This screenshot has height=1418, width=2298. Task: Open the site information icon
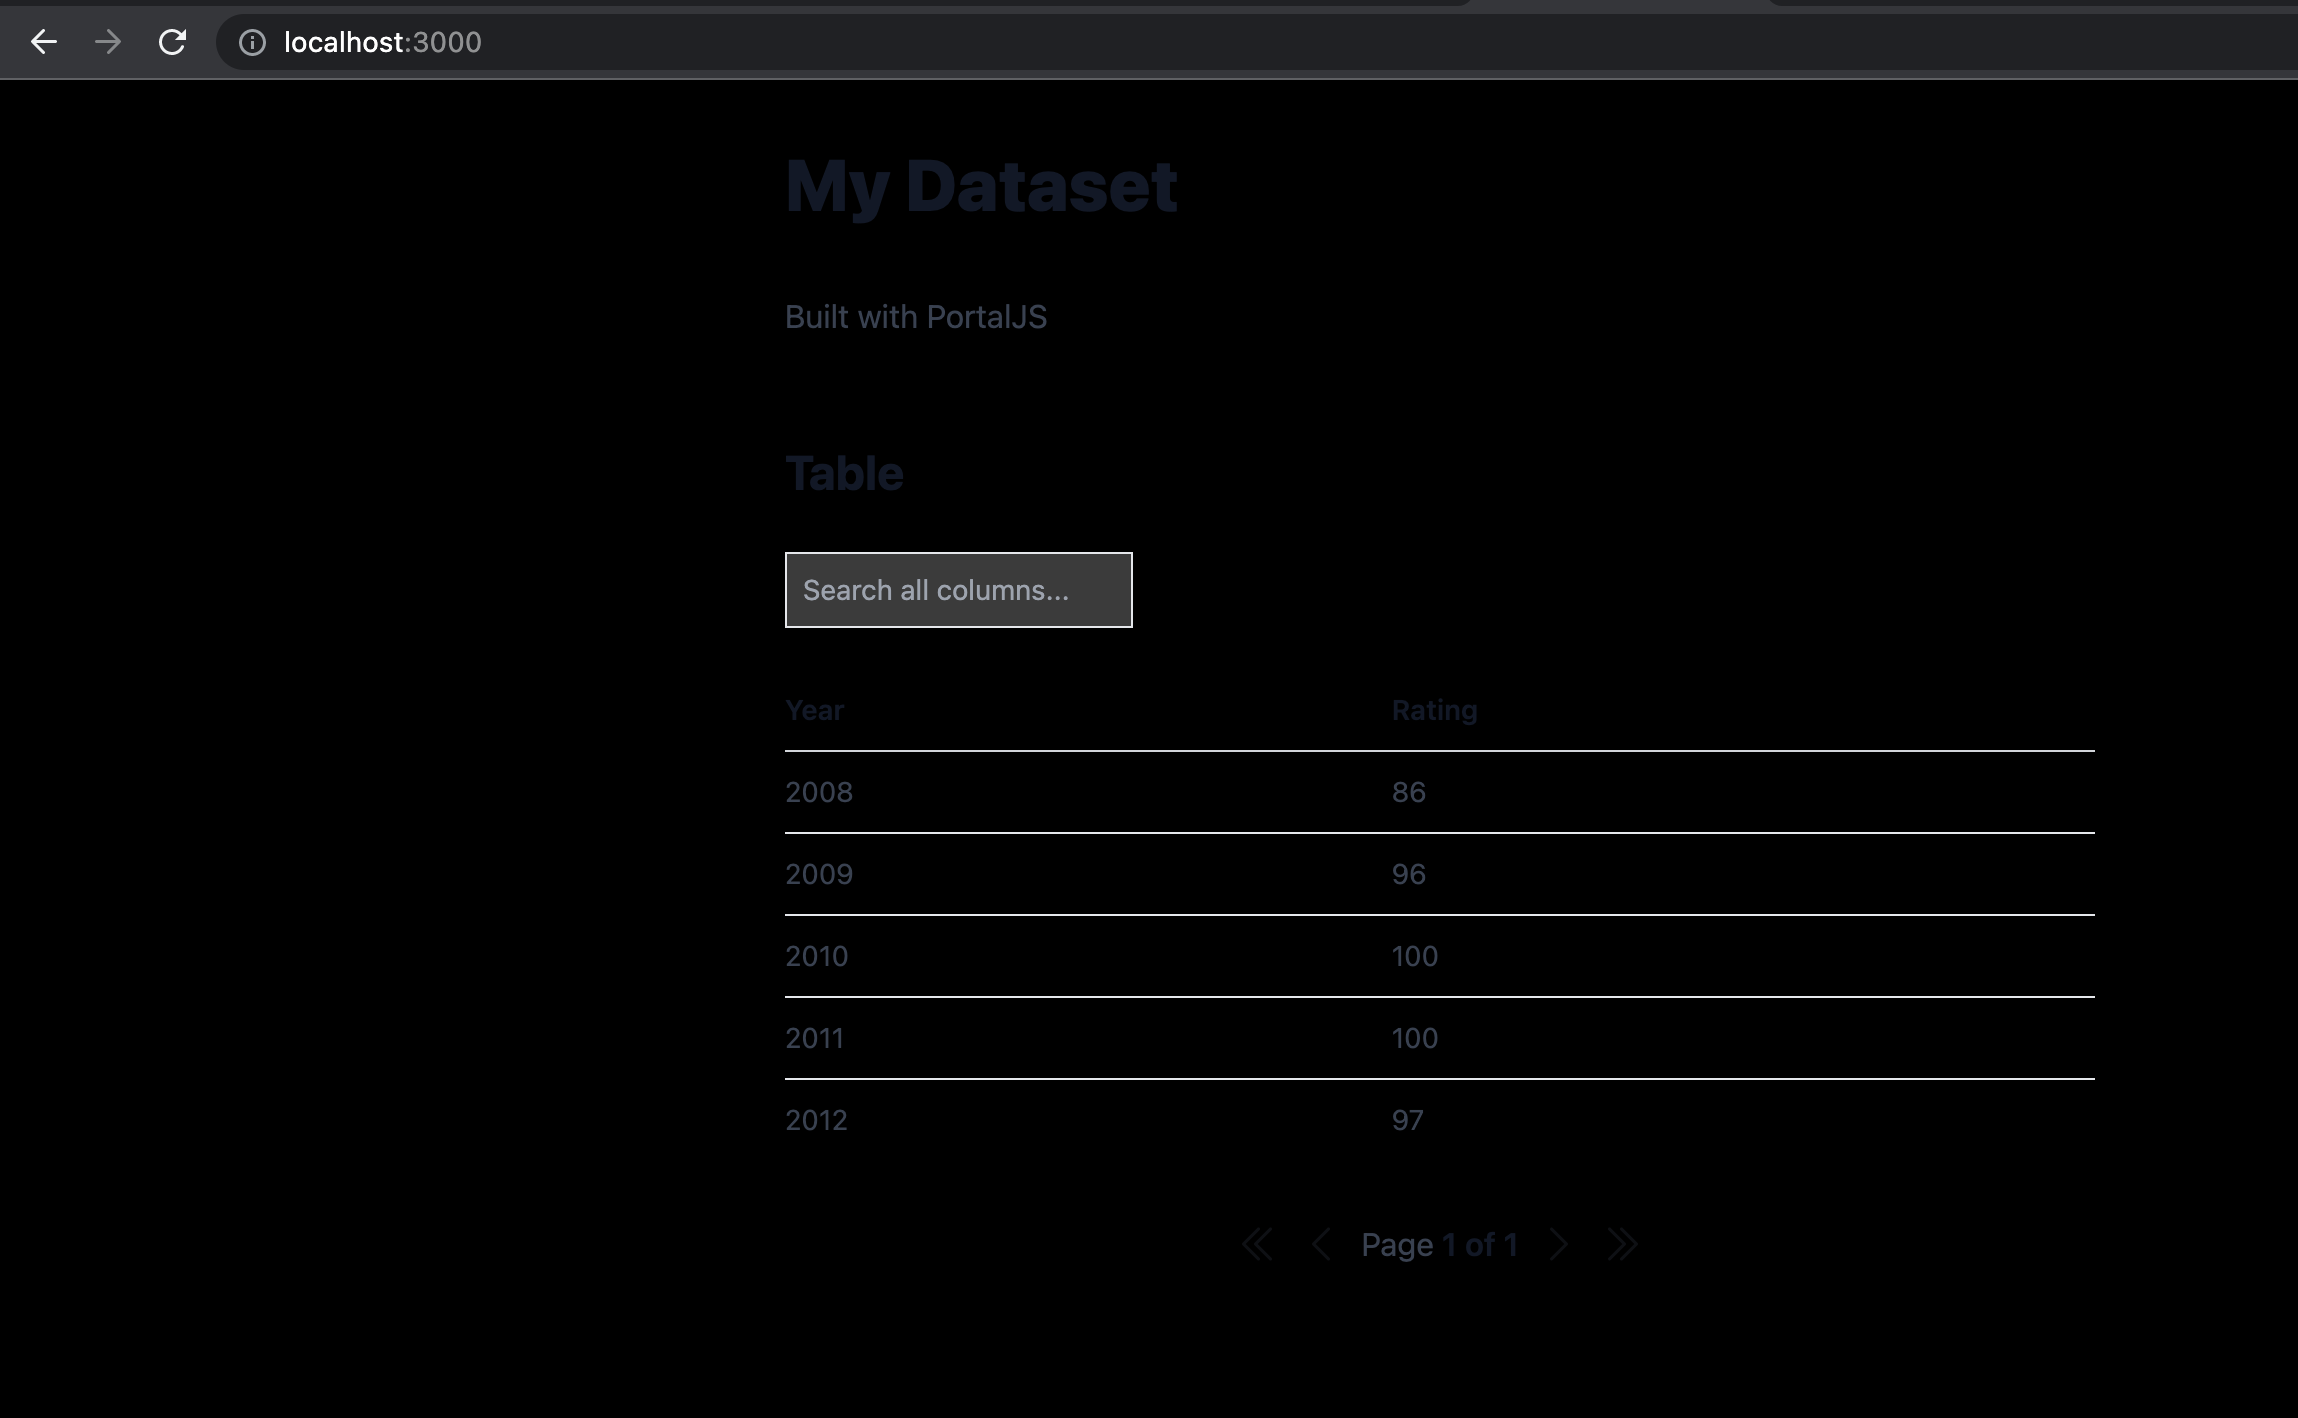tap(252, 42)
